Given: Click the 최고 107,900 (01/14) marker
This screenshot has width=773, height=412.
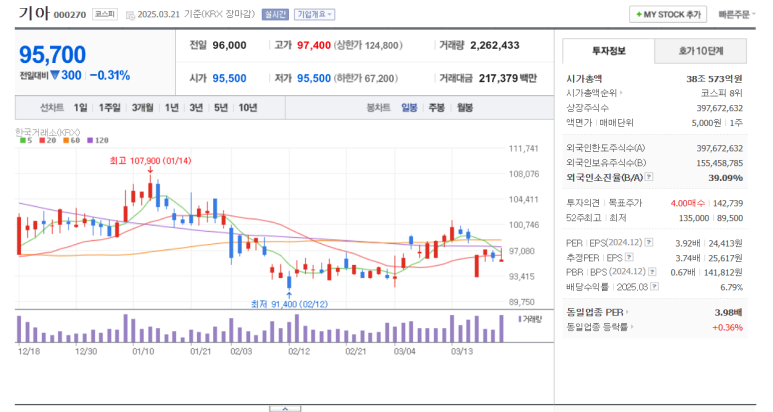Looking at the screenshot, I should pyautogui.click(x=150, y=161).
